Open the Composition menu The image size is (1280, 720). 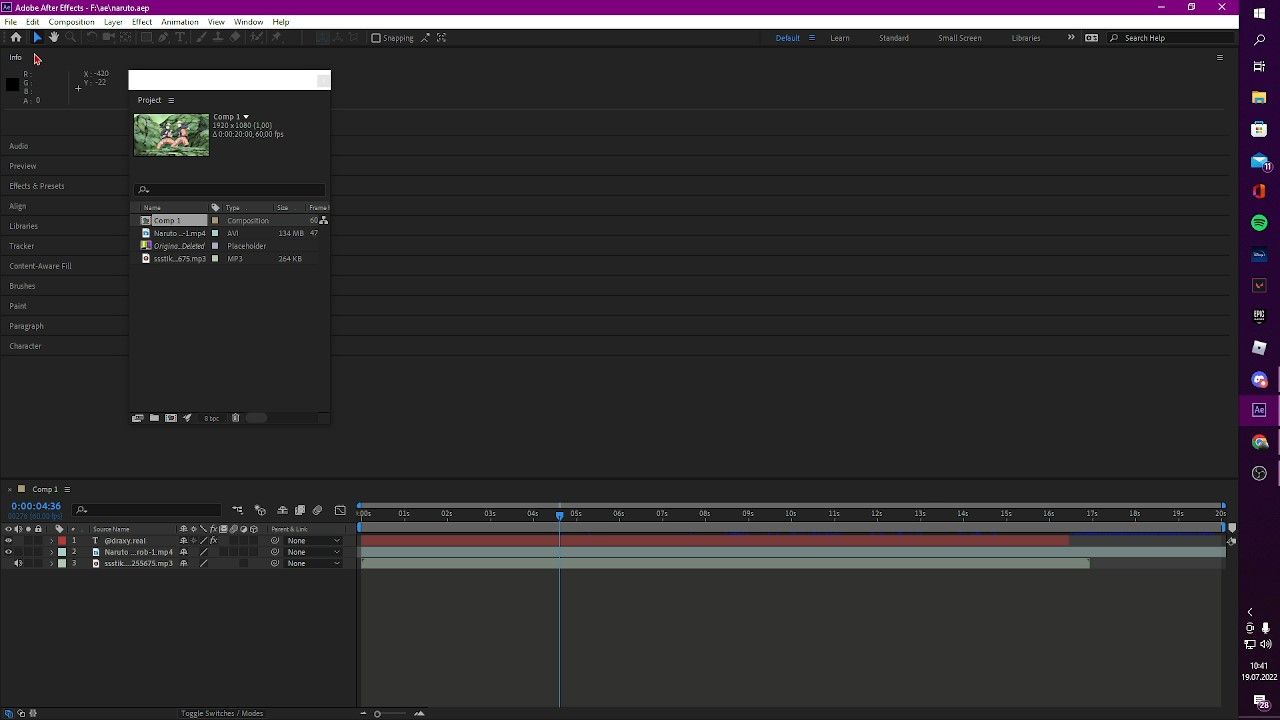71,22
